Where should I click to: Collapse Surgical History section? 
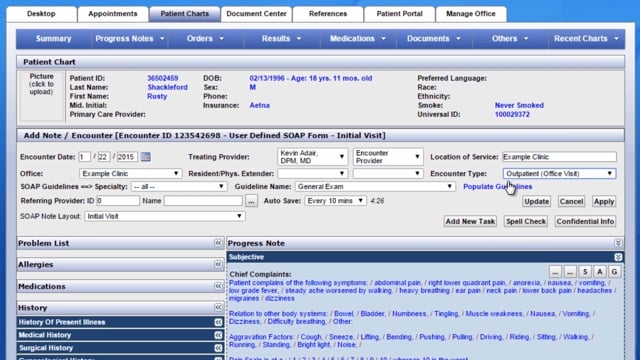tap(218, 348)
